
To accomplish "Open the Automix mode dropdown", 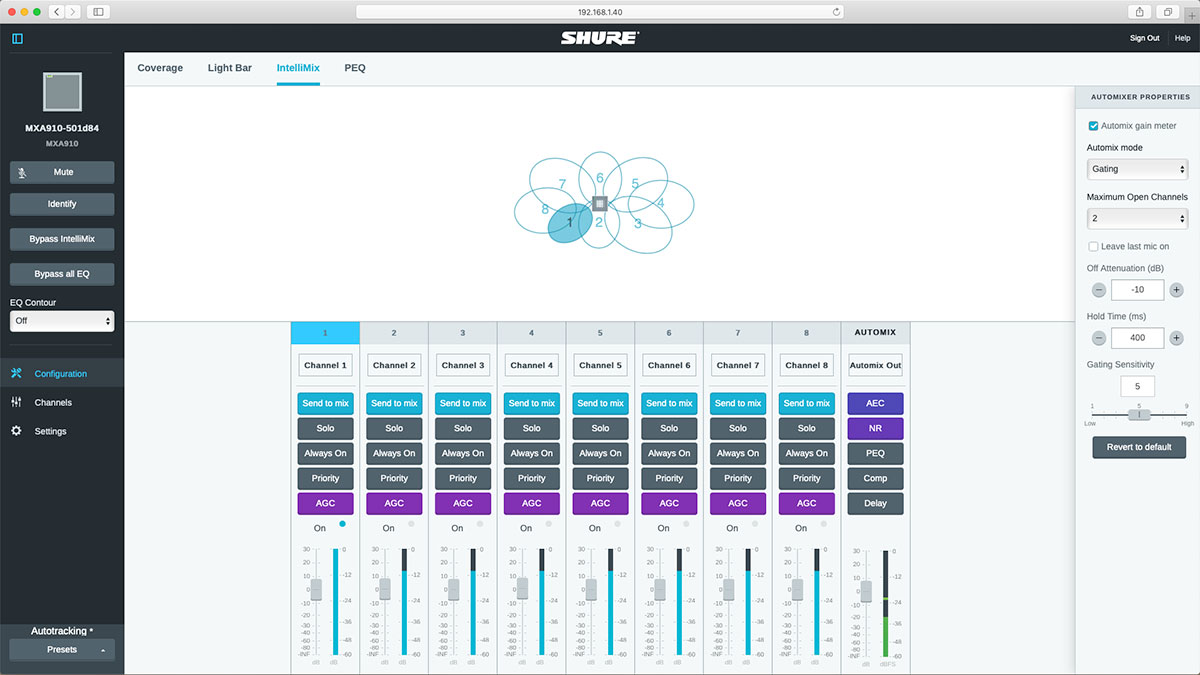I will (1137, 169).
